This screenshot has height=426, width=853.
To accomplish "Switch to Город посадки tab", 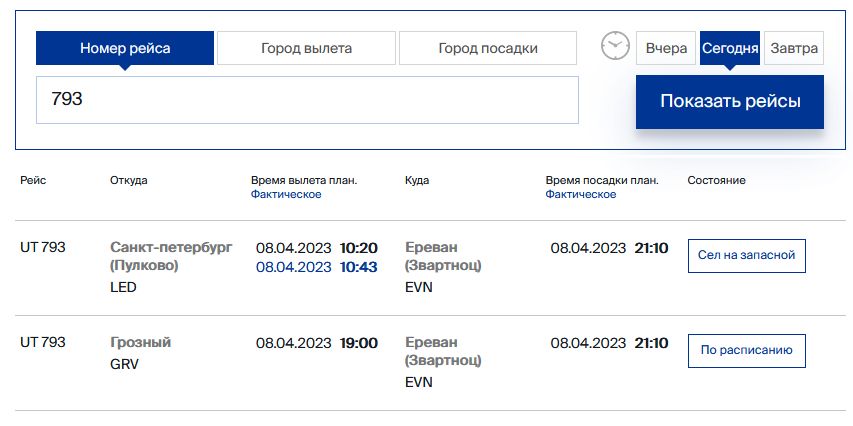I will [487, 48].
